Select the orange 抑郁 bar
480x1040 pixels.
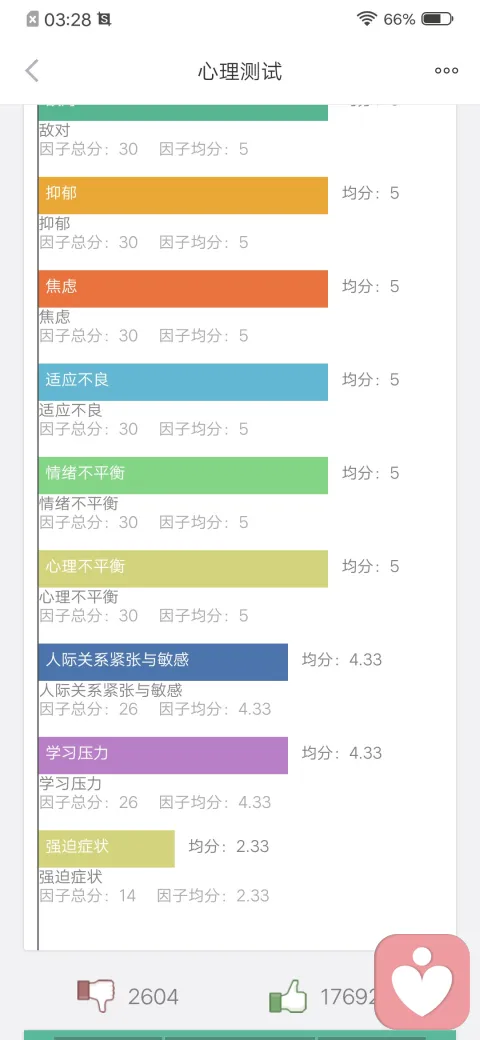click(x=183, y=195)
